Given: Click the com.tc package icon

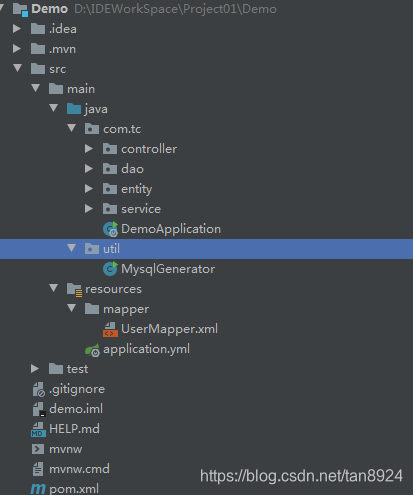Looking at the screenshot, I should click(x=92, y=129).
